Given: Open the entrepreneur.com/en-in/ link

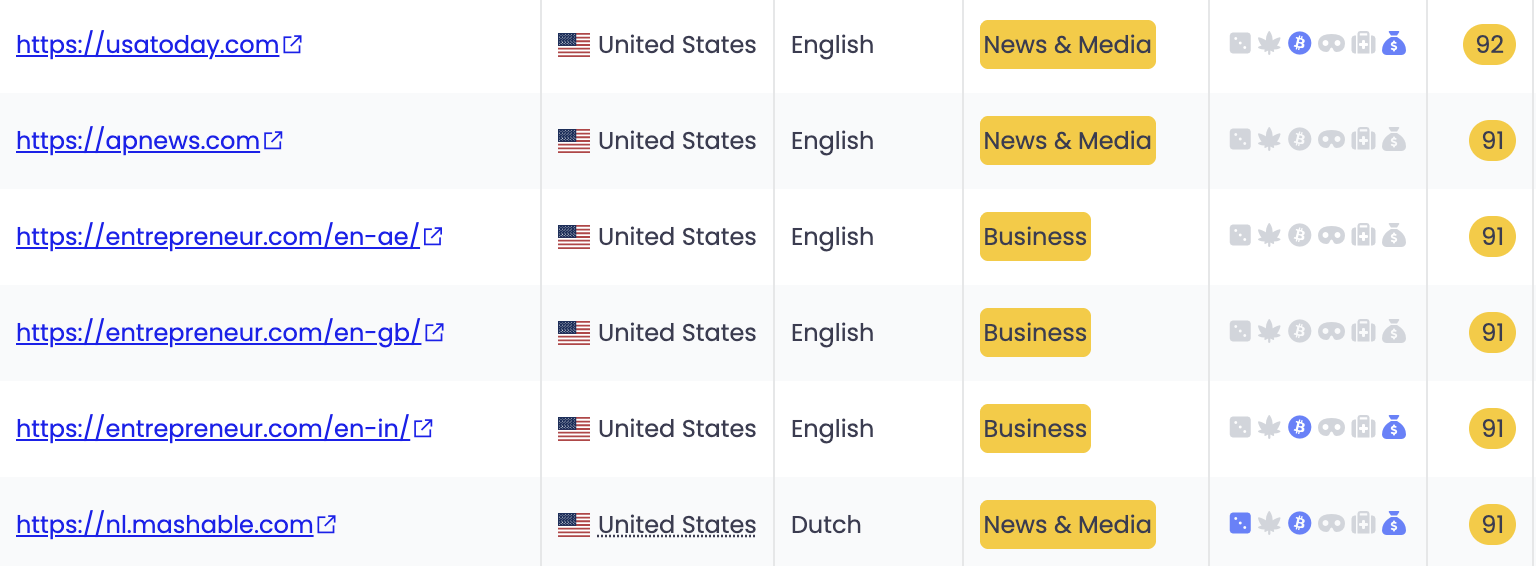Looking at the screenshot, I should pyautogui.click(x=212, y=429).
